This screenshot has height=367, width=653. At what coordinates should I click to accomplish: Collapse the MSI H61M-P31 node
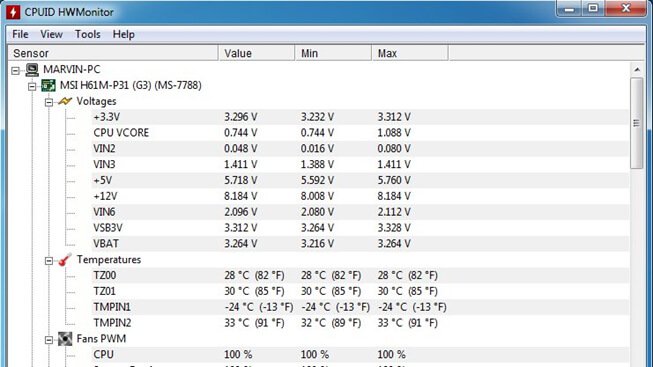click(32, 86)
